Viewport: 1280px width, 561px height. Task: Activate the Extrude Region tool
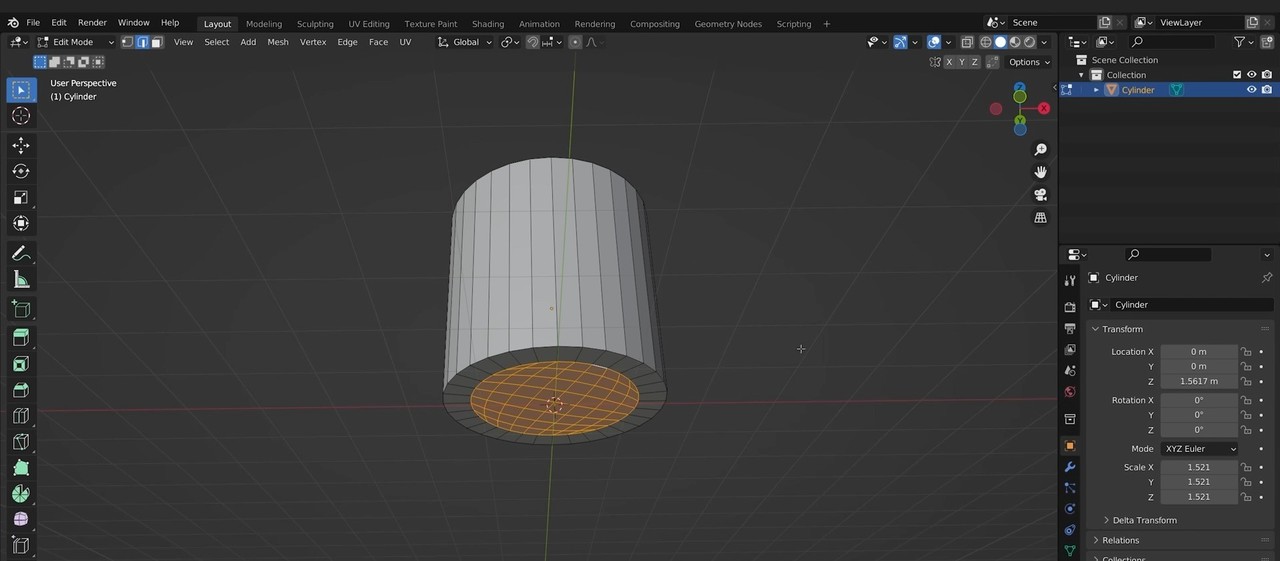pos(21,338)
